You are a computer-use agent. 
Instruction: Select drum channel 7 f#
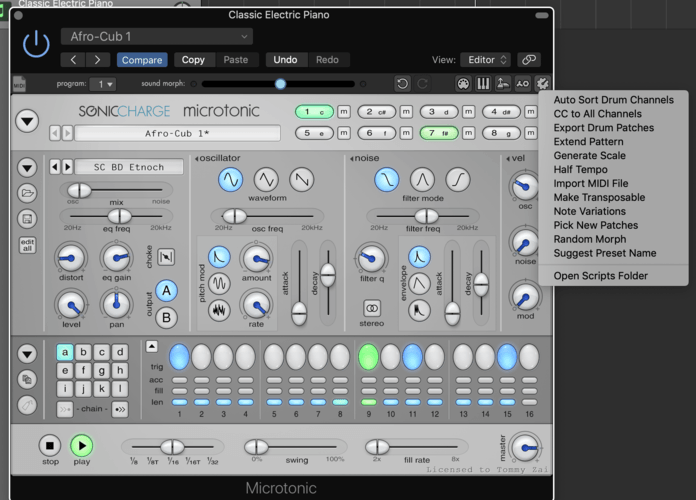tap(439, 133)
